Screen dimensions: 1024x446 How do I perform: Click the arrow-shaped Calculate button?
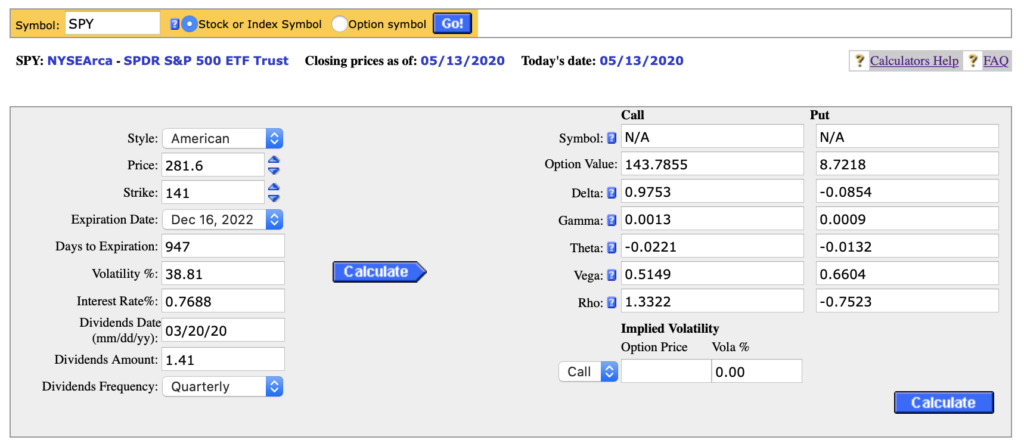379,272
